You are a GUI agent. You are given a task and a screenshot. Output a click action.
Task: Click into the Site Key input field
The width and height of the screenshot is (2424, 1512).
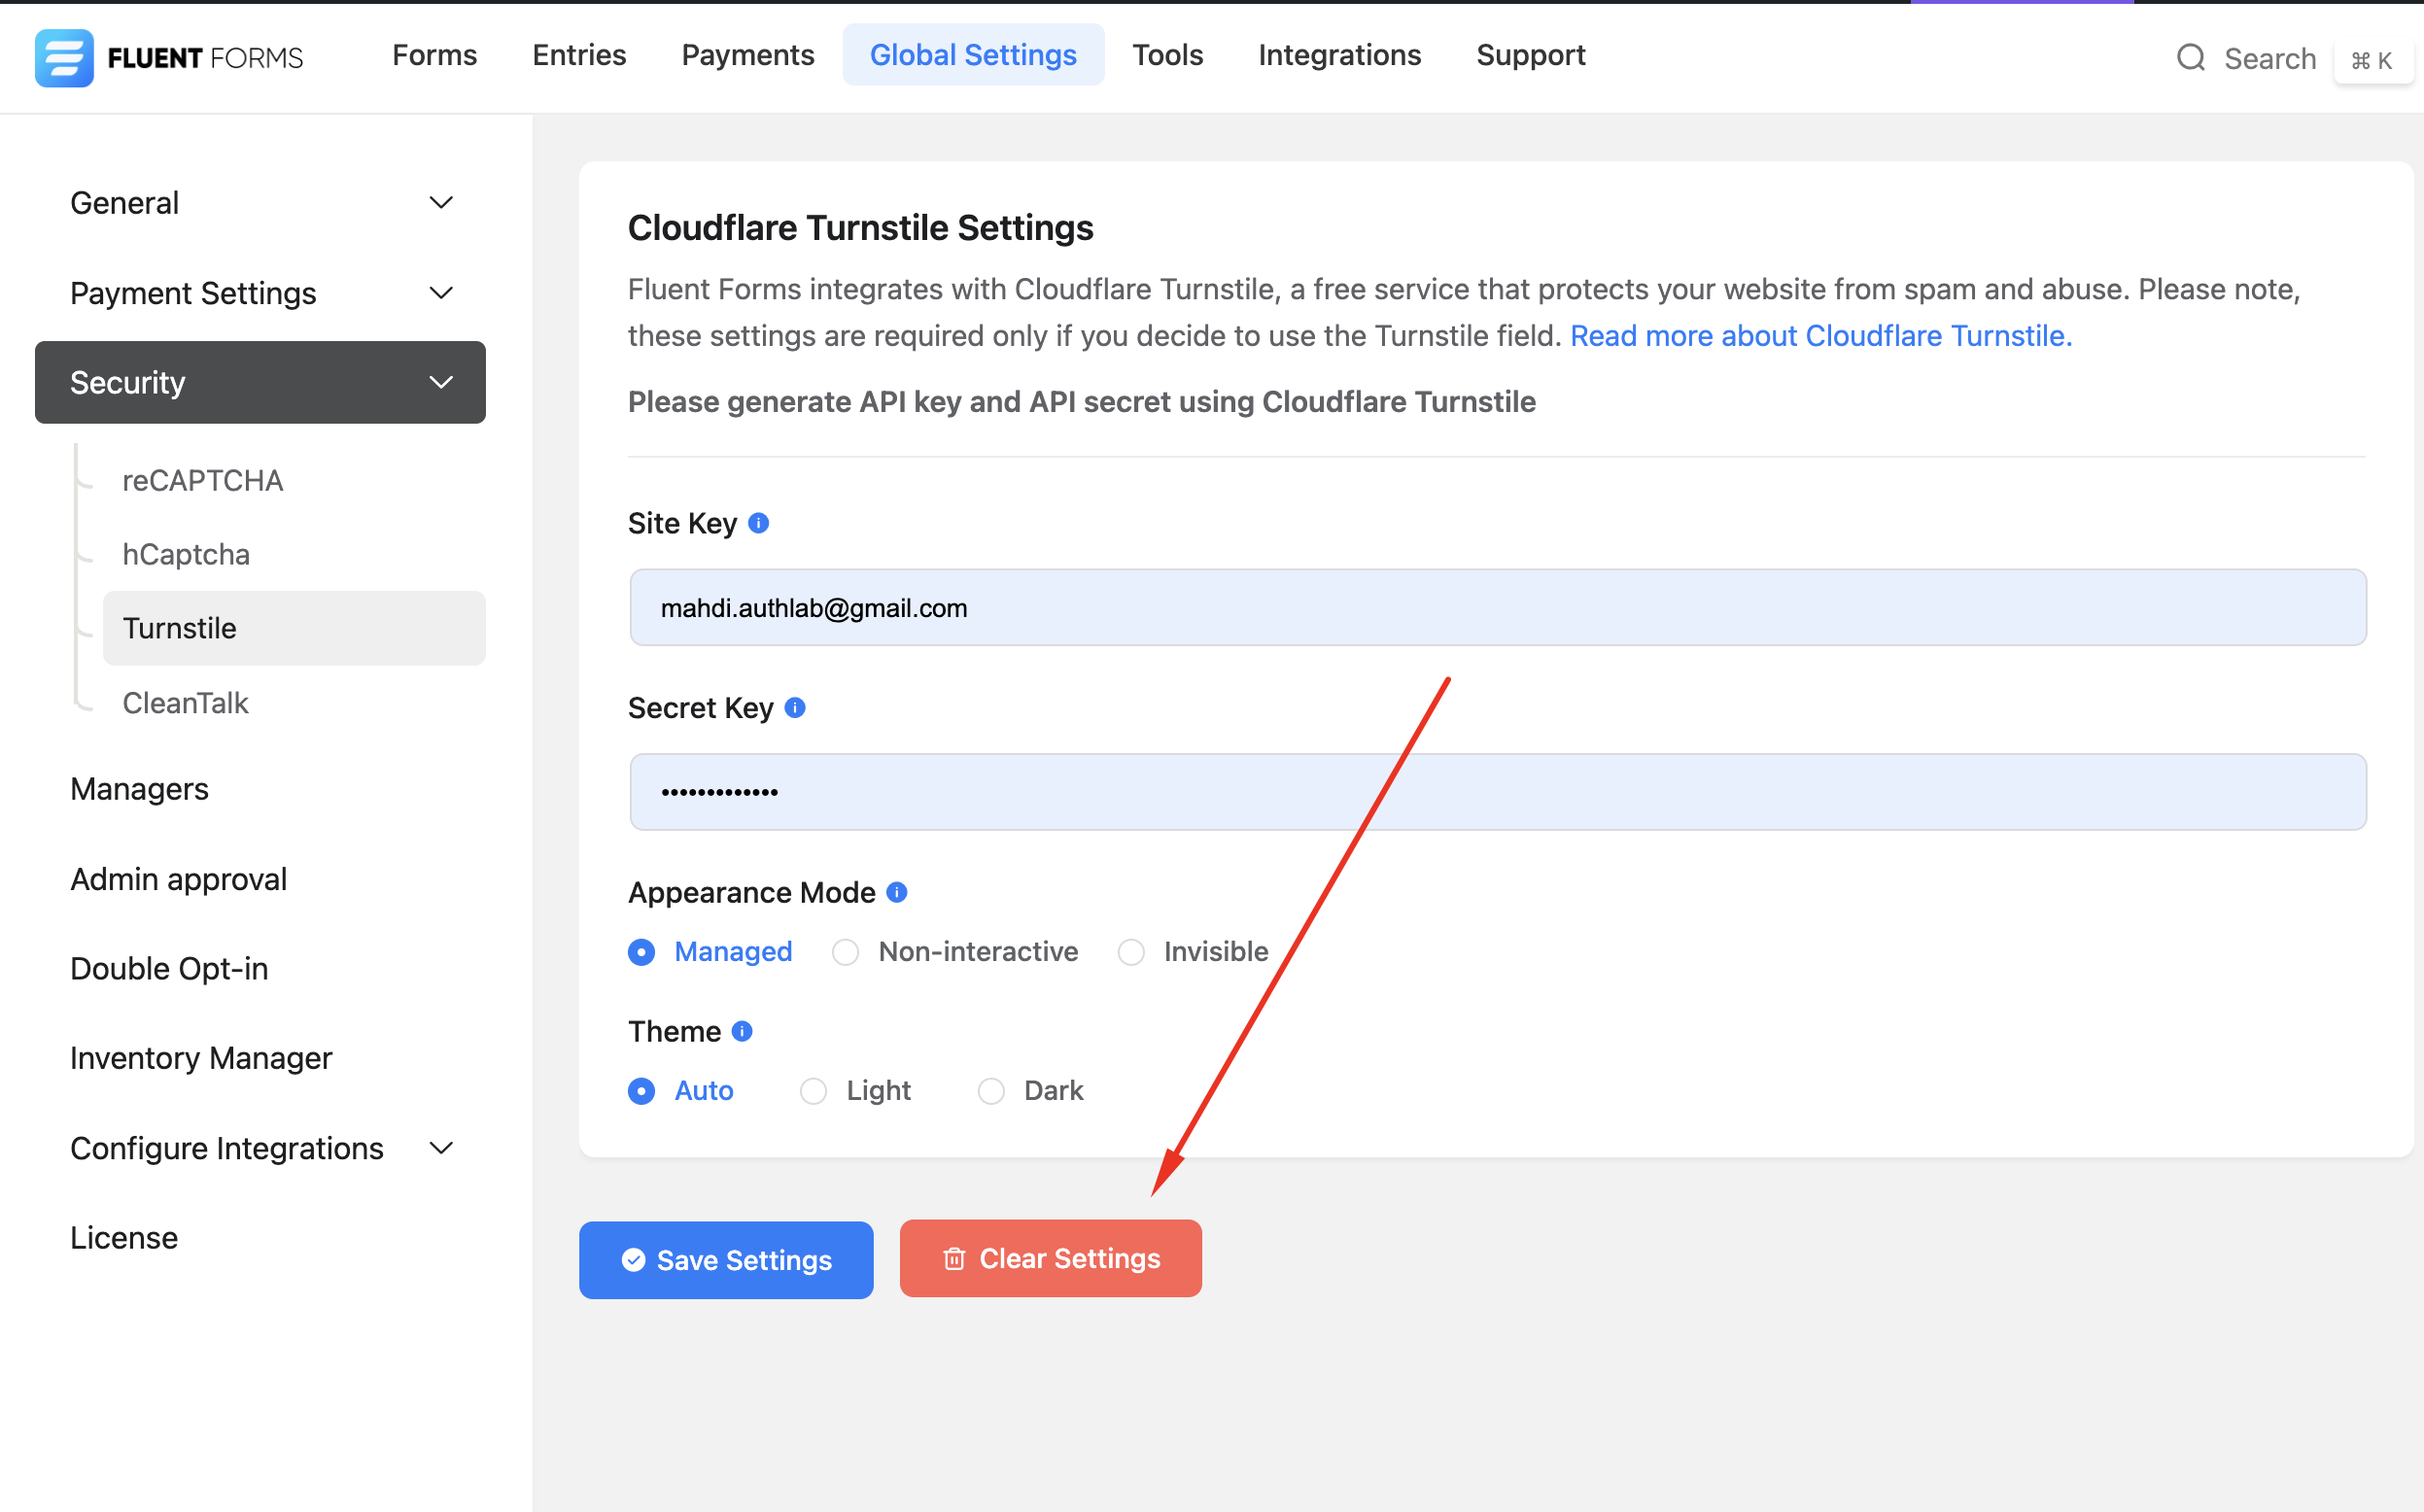click(1497, 608)
